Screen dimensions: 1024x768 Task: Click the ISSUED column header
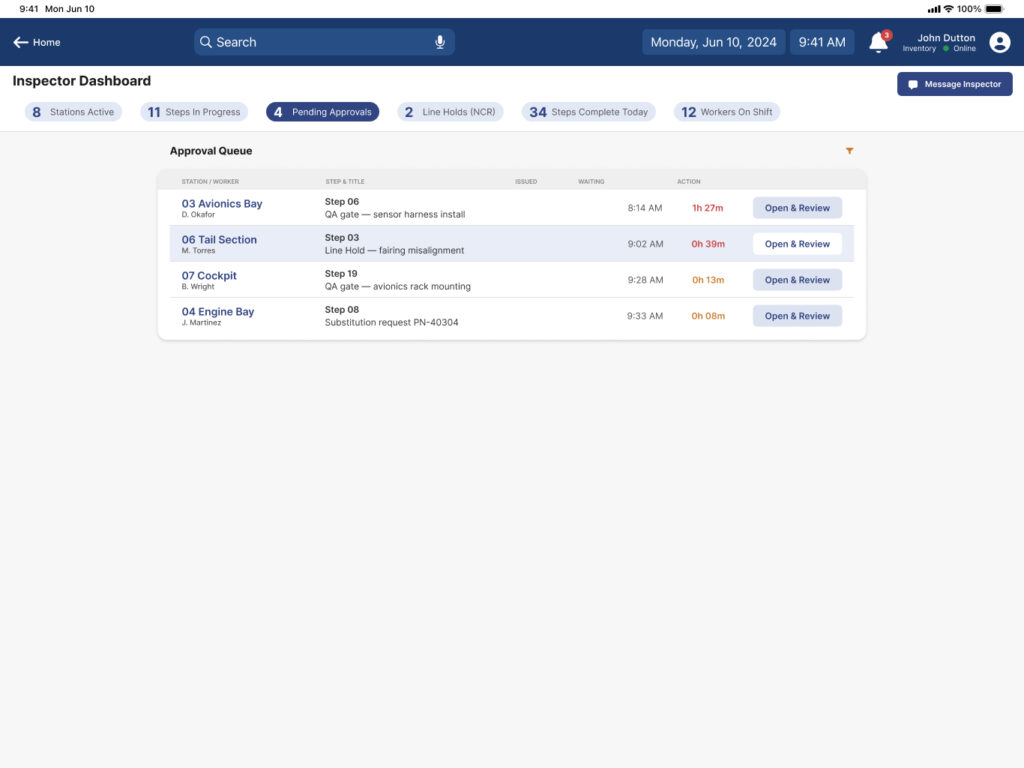pos(526,182)
